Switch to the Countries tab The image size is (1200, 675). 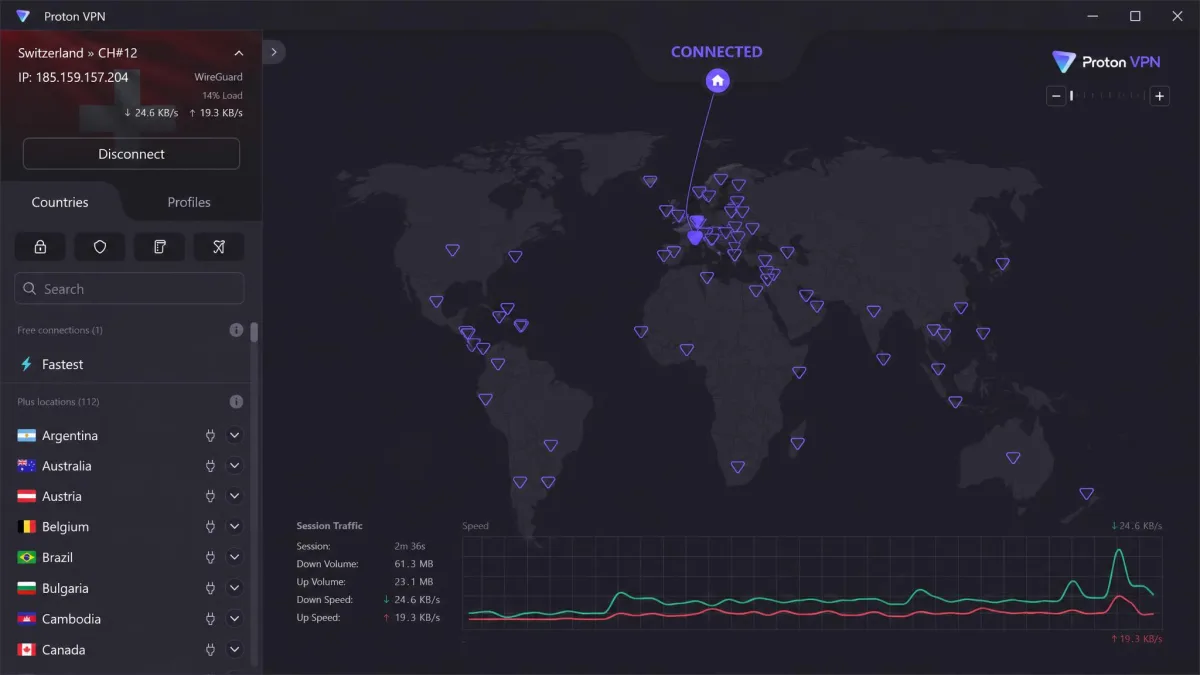60,202
